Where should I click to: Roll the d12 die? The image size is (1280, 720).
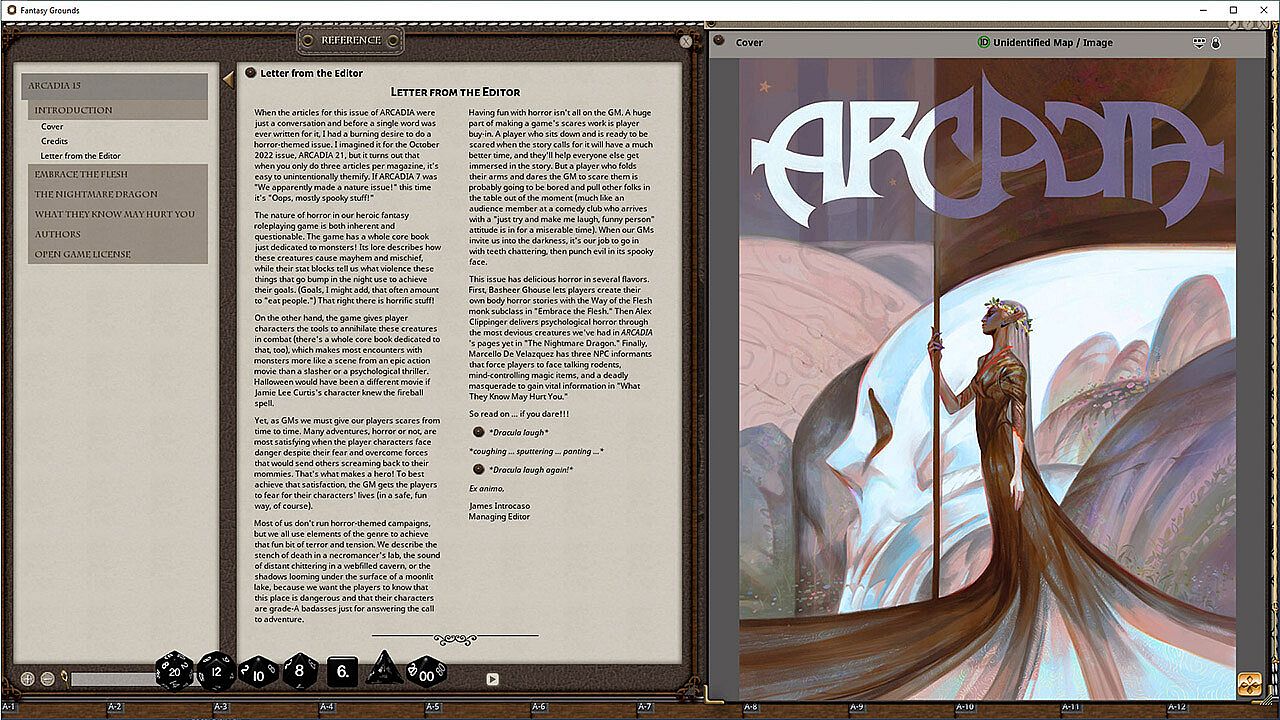point(216,672)
